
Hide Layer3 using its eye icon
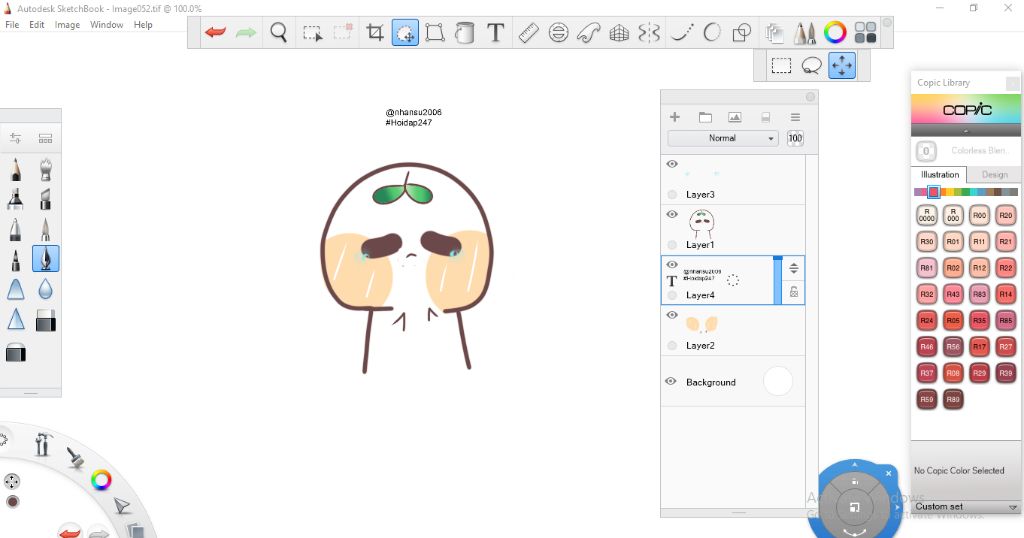point(672,164)
